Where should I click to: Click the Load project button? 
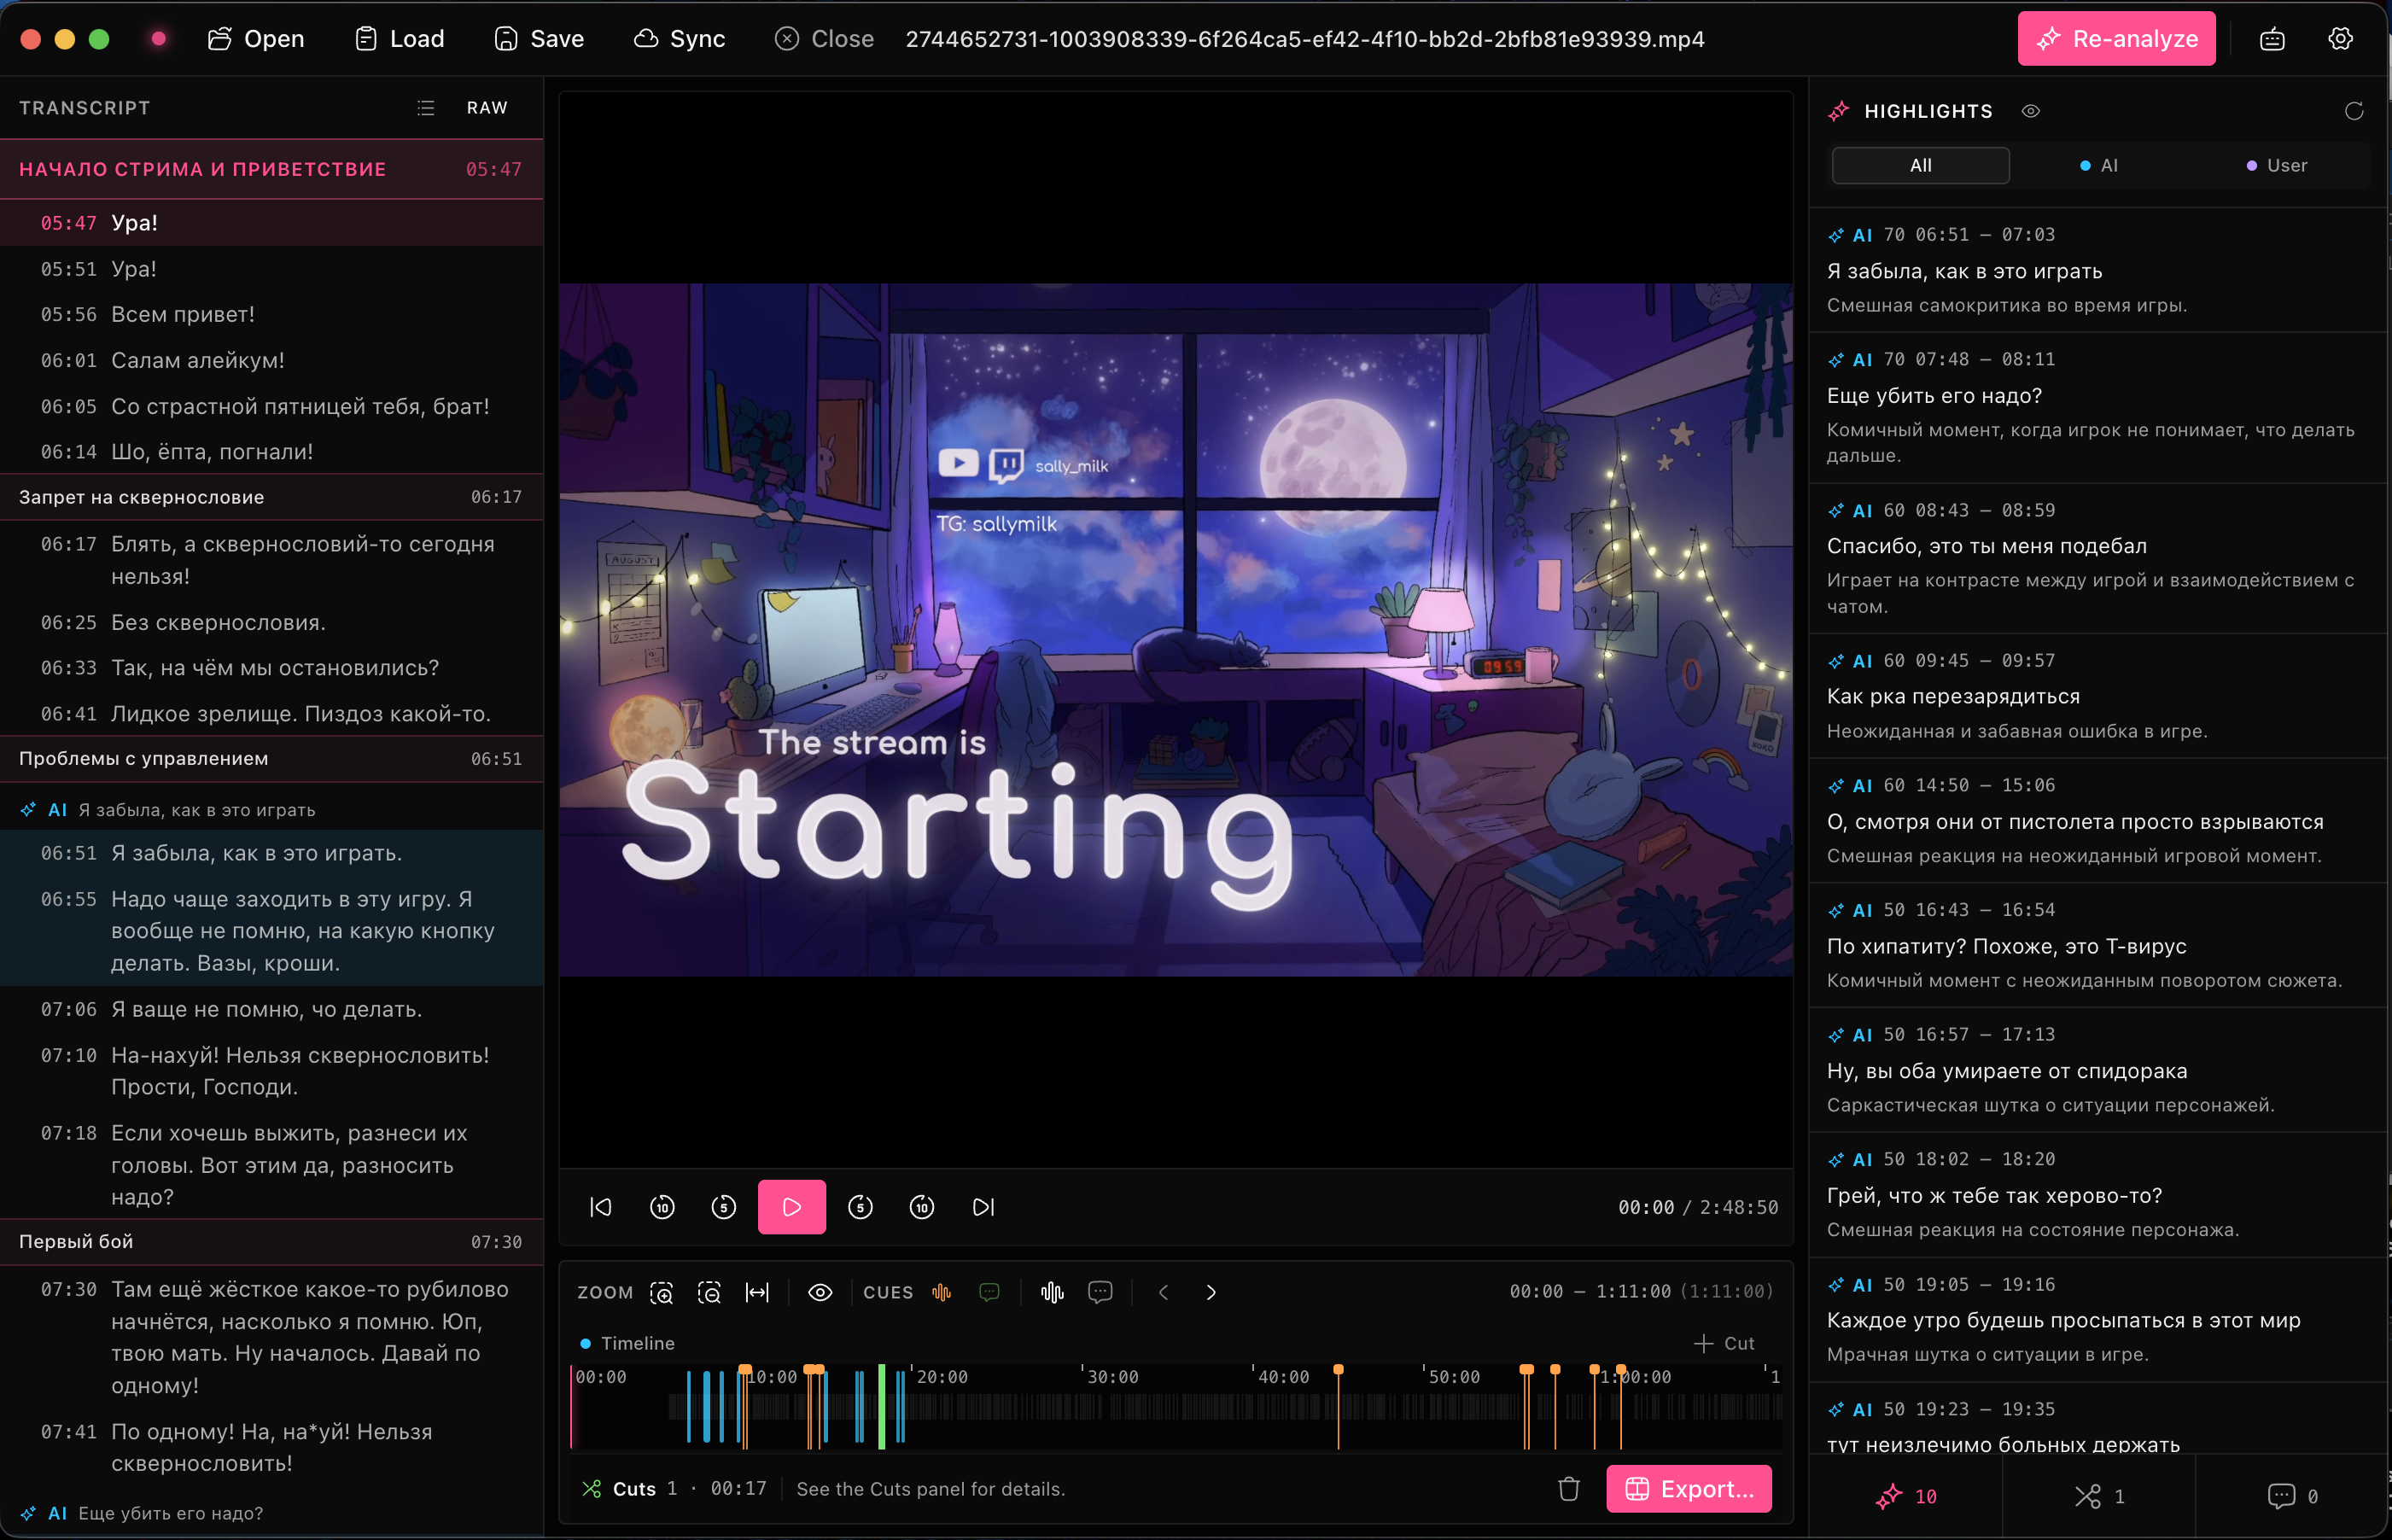coord(400,39)
